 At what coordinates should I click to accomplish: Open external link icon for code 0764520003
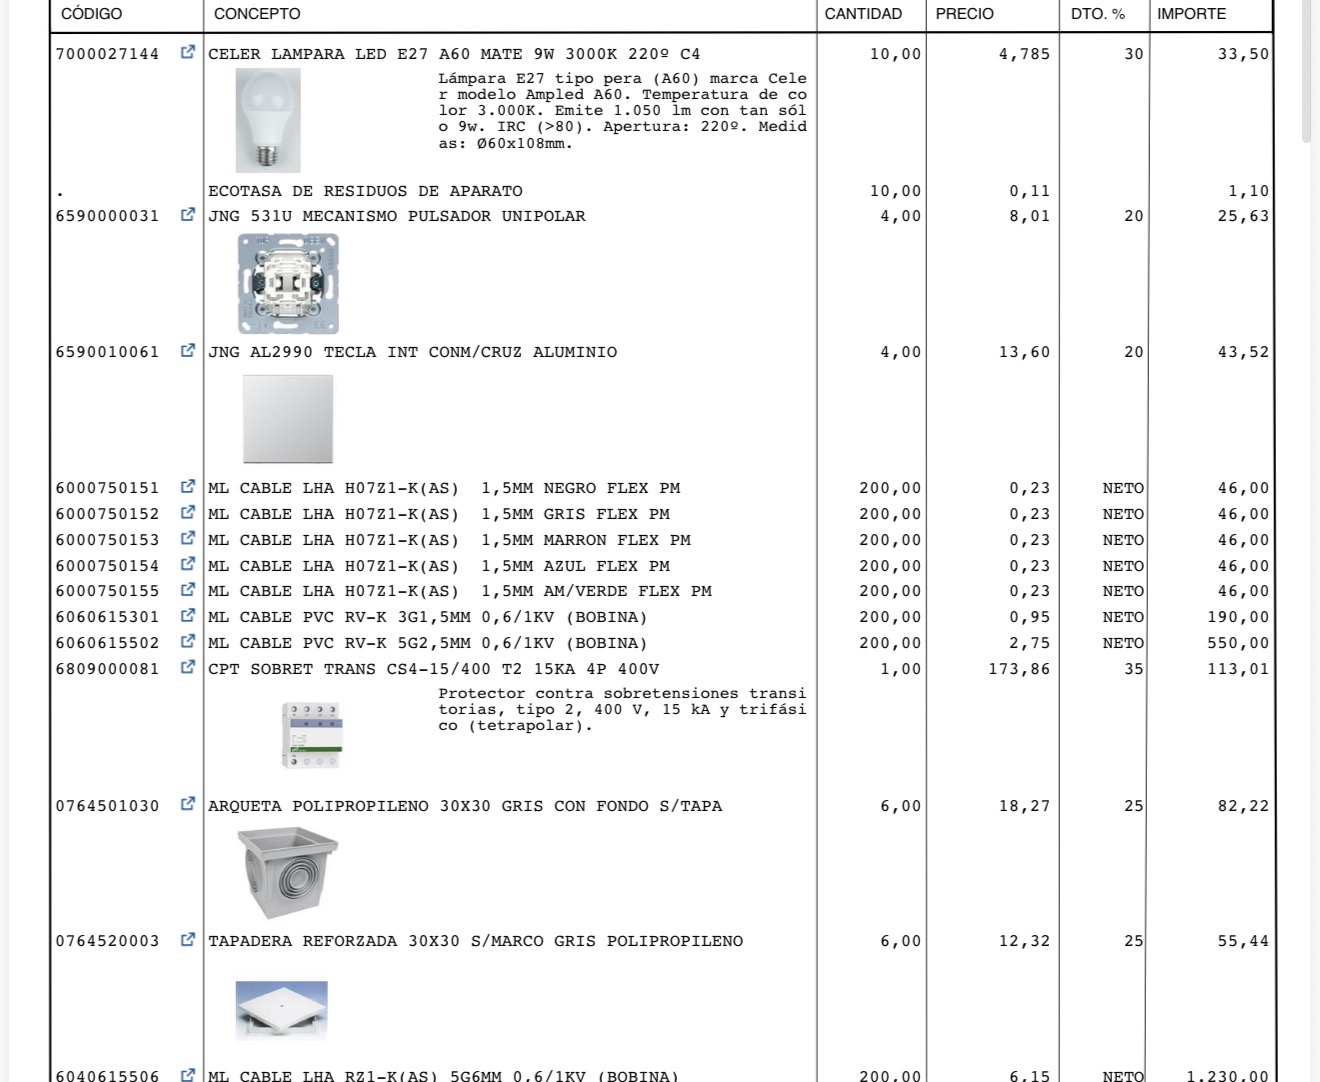point(187,940)
